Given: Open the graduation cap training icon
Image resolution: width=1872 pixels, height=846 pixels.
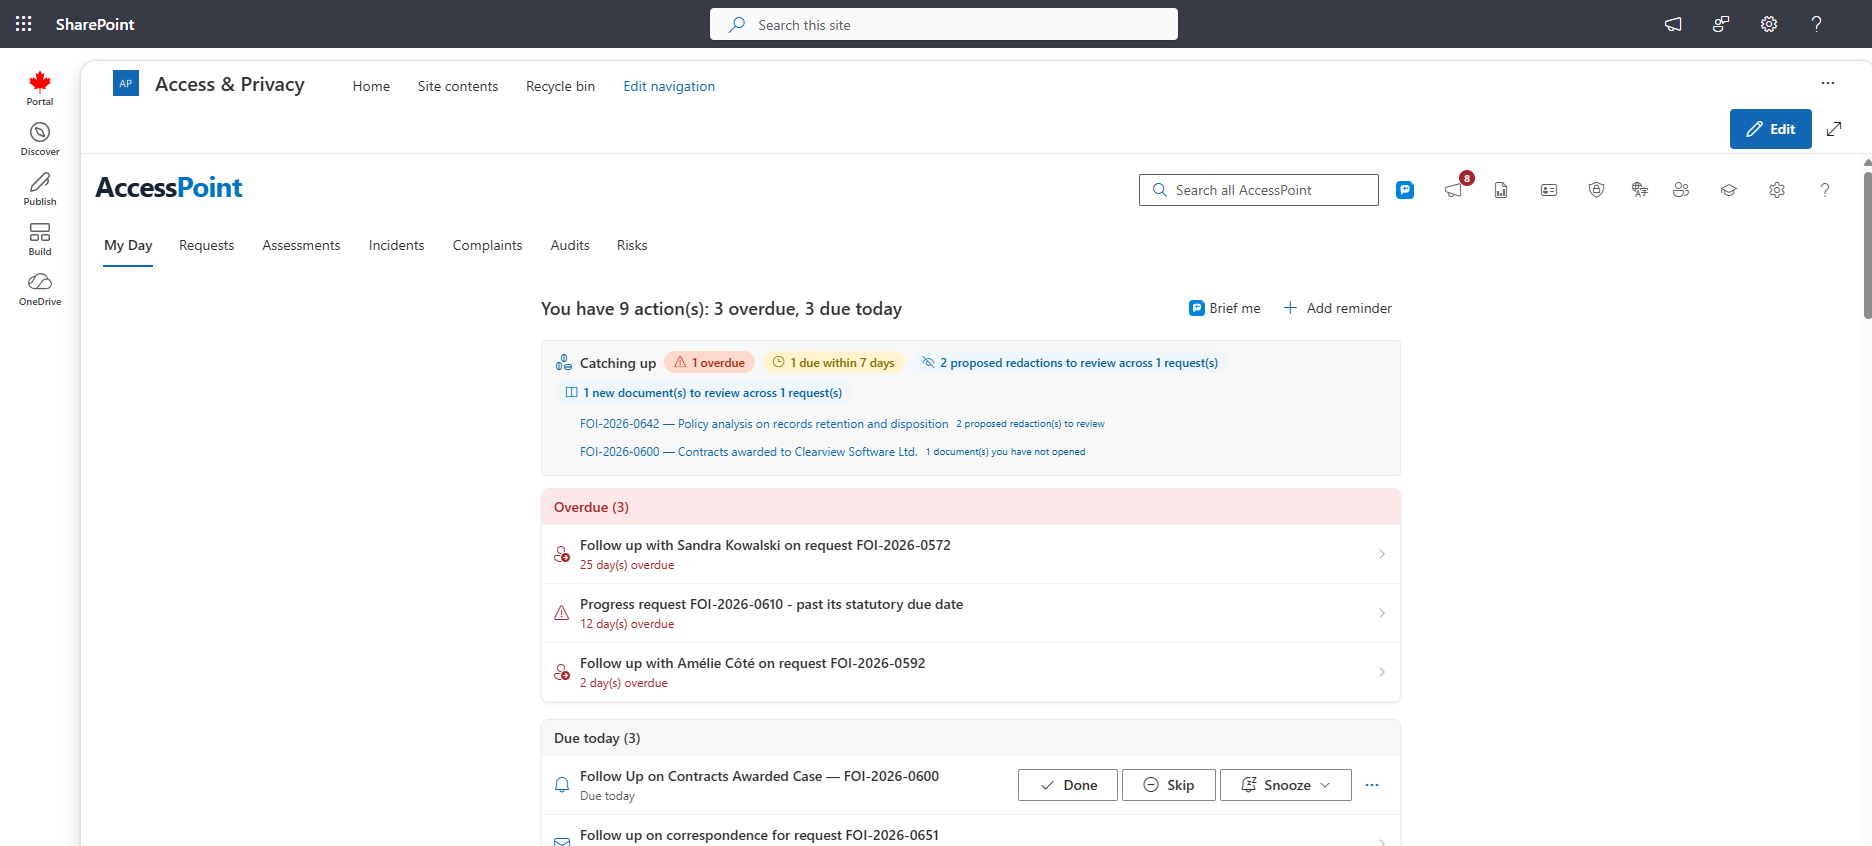Looking at the screenshot, I should (1729, 190).
